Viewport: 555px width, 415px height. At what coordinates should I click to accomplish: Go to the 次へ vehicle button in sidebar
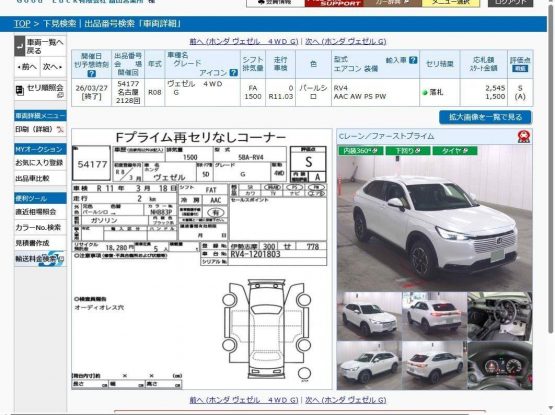53,67
